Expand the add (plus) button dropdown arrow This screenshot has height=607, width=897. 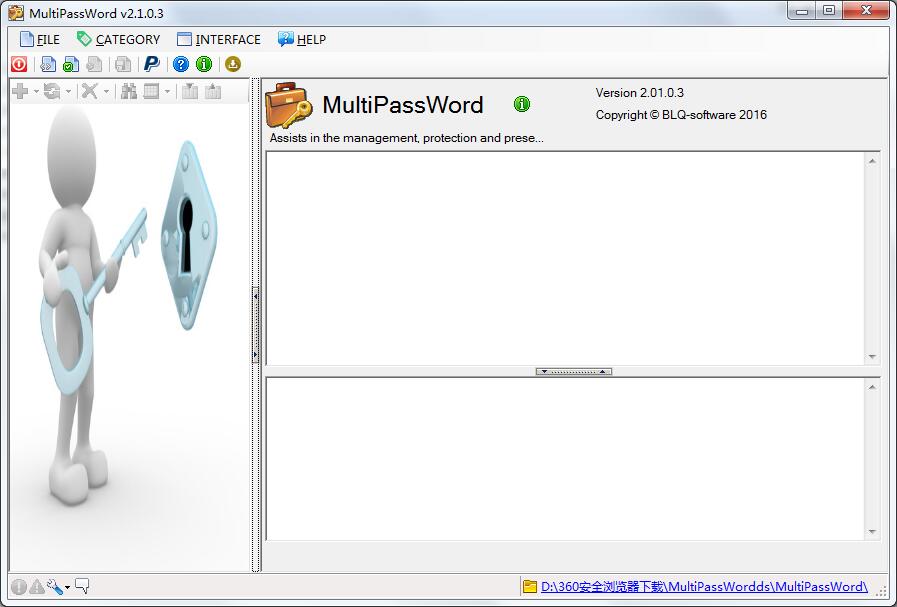pos(37,92)
